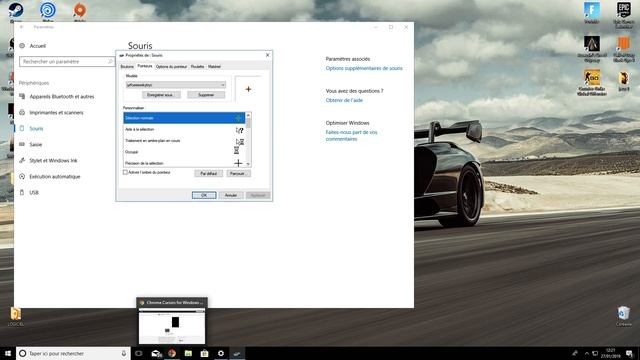This screenshot has height=360, width=640.
Task: Open the notification center icon
Action: (x=629, y=353)
